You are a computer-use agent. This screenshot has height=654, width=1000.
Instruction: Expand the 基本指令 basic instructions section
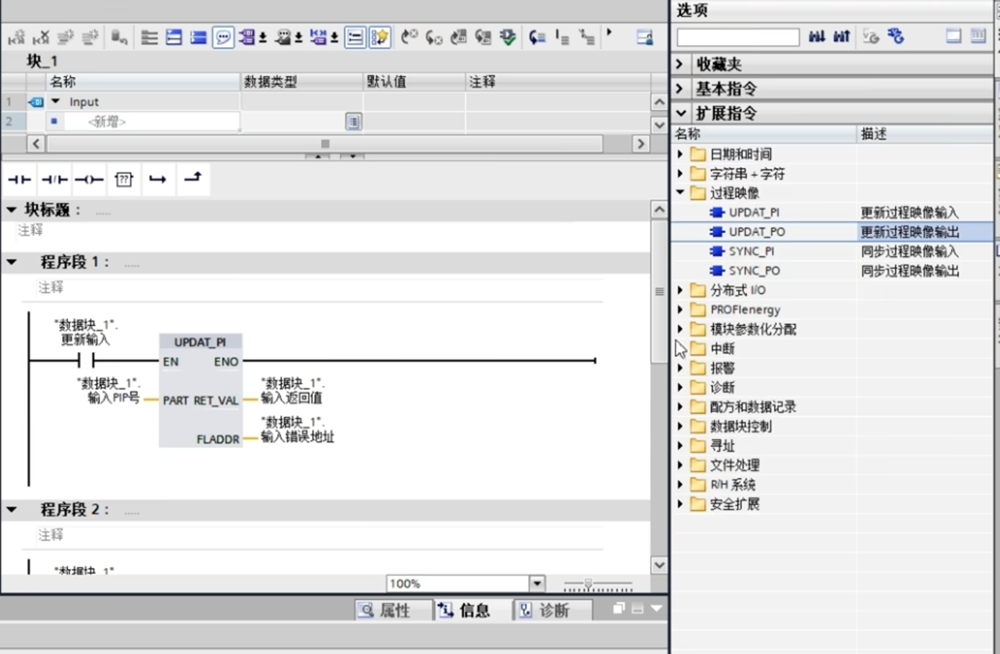(680, 89)
